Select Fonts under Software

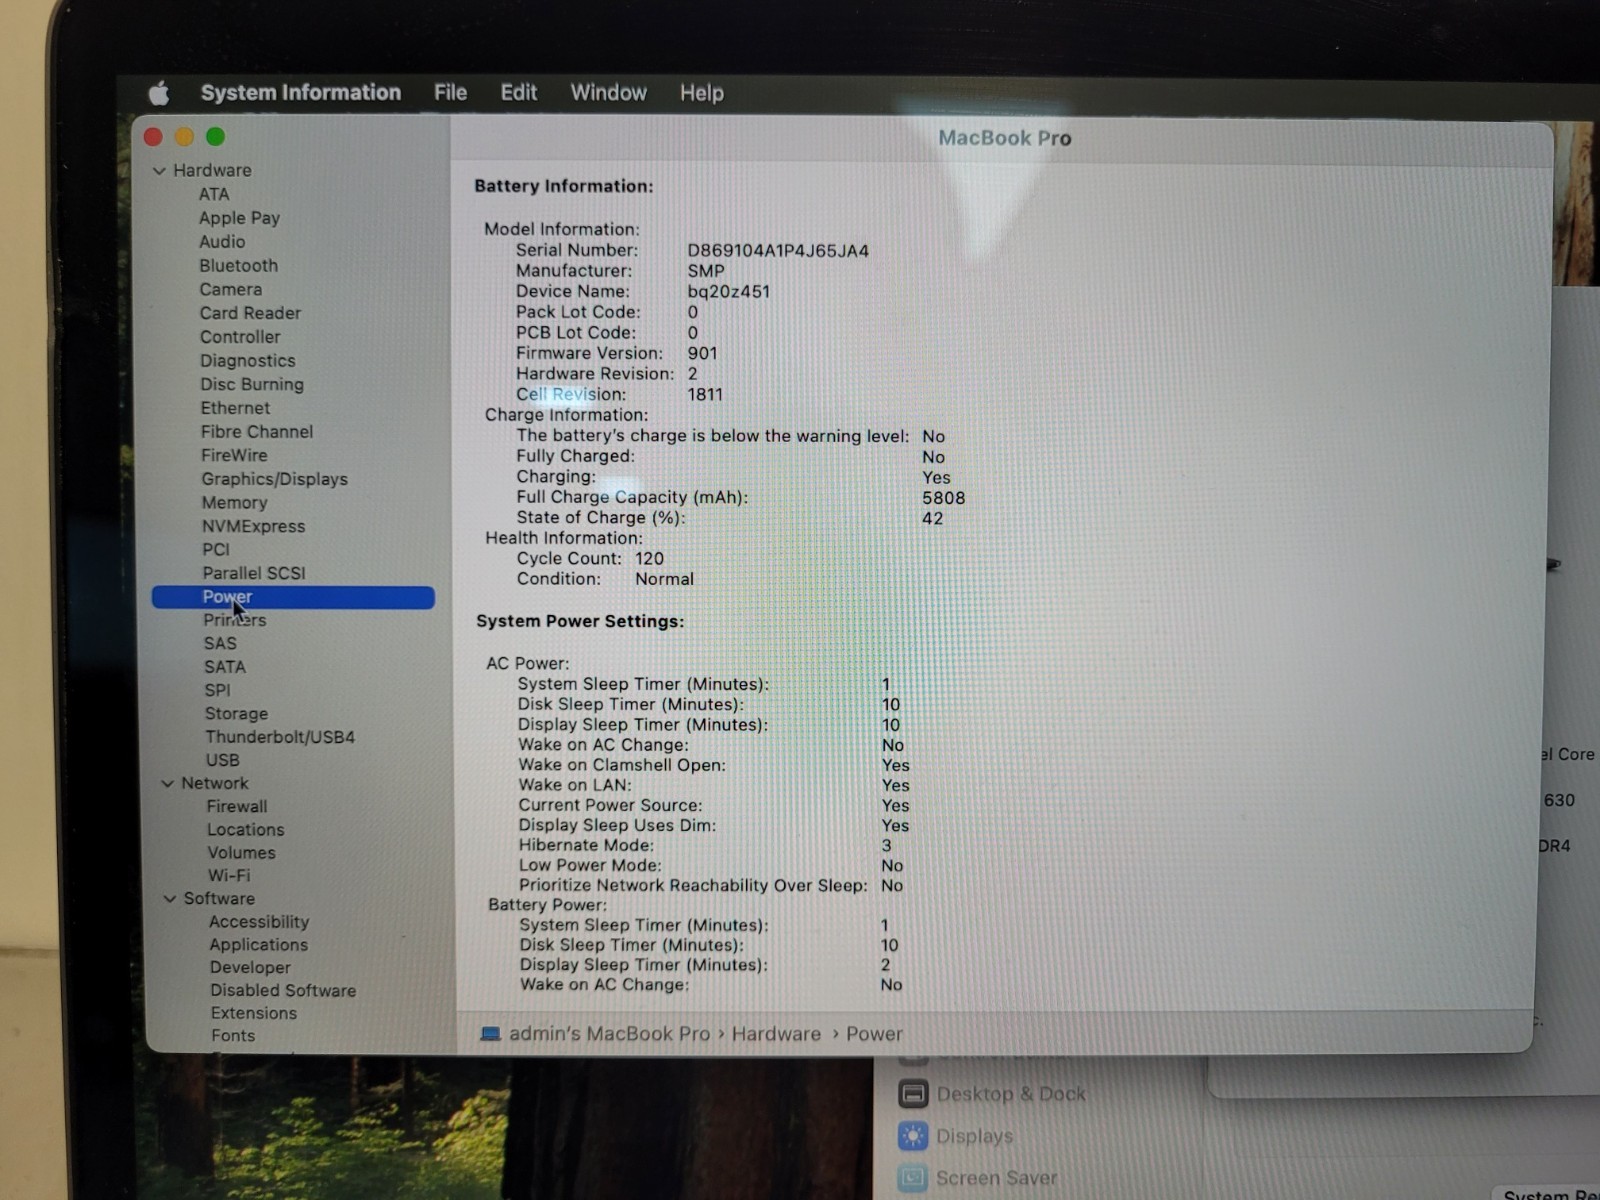(233, 1037)
